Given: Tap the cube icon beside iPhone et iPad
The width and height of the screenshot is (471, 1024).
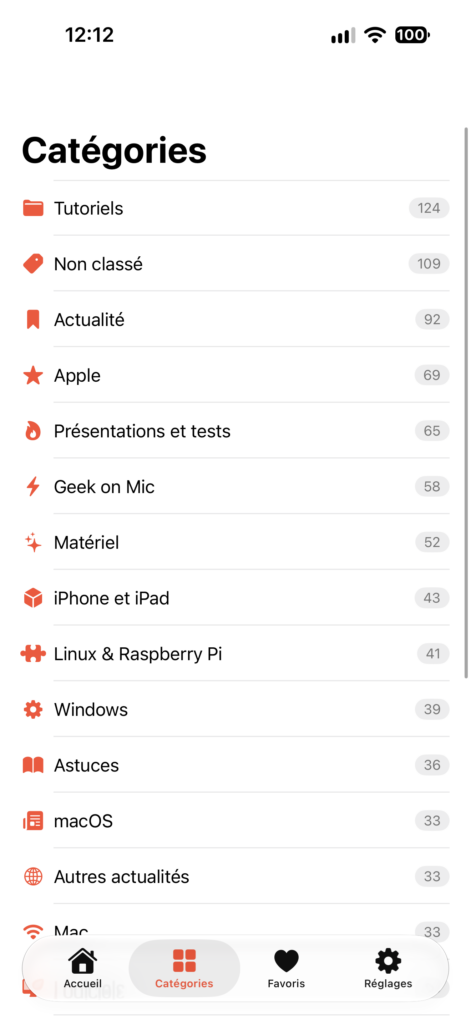Looking at the screenshot, I should (33, 598).
